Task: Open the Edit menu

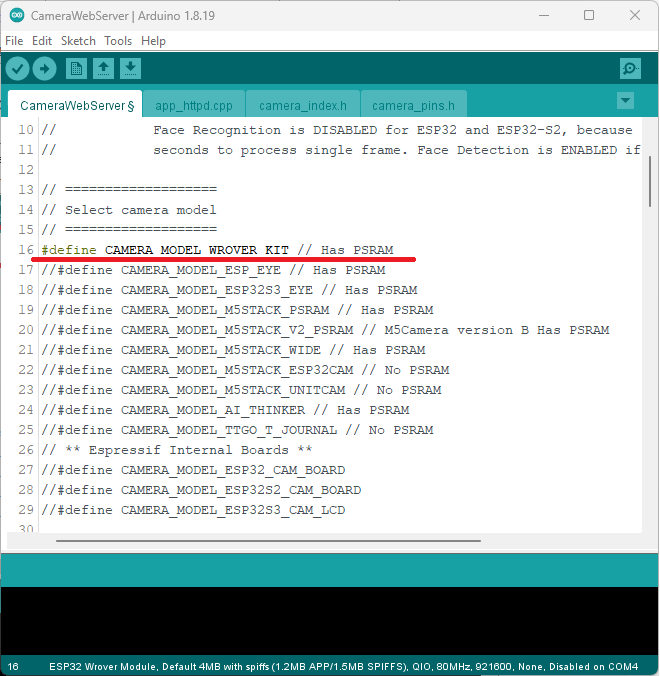Action: [42, 41]
